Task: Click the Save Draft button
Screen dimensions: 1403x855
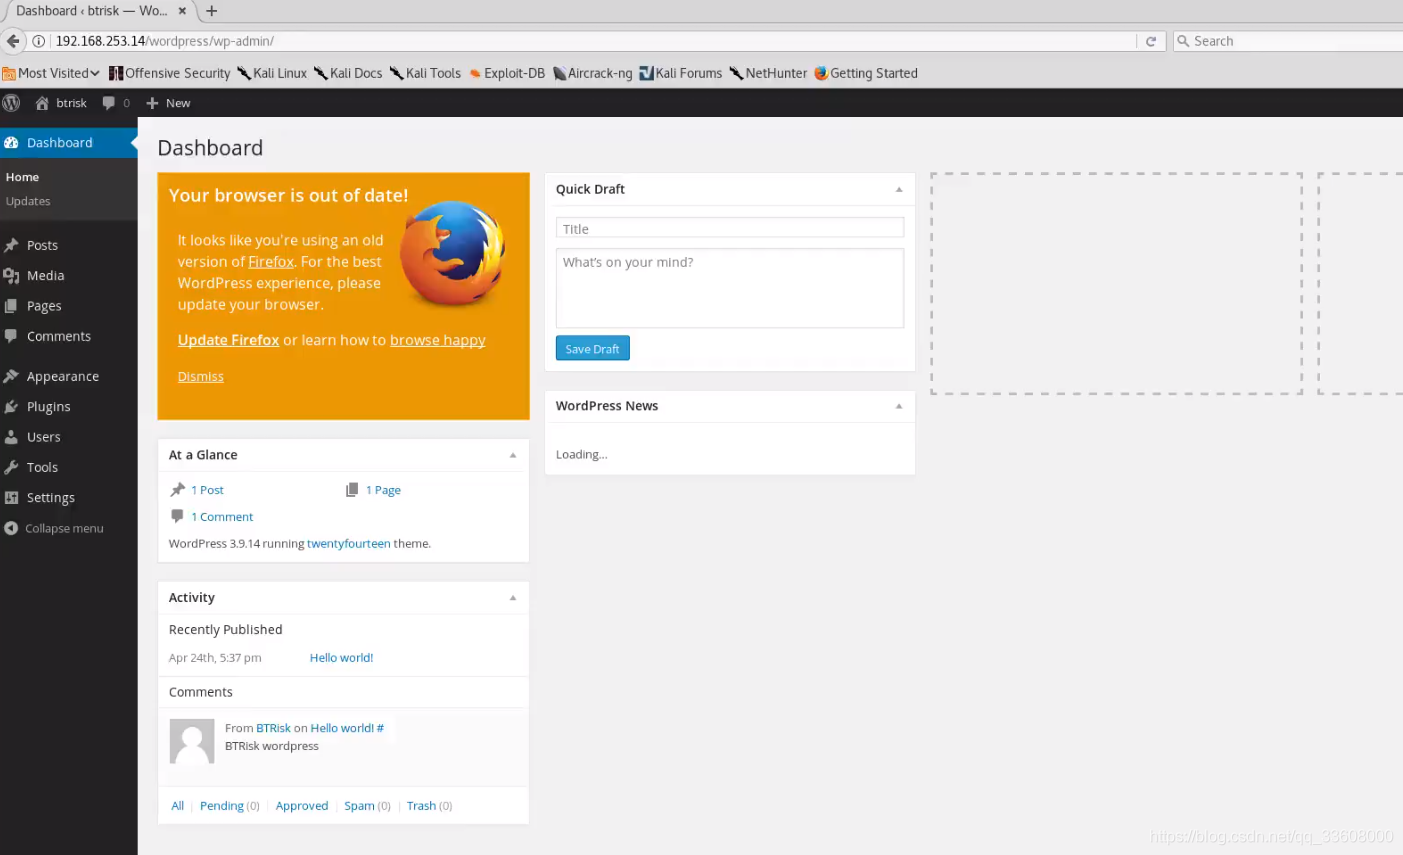Action: point(592,348)
